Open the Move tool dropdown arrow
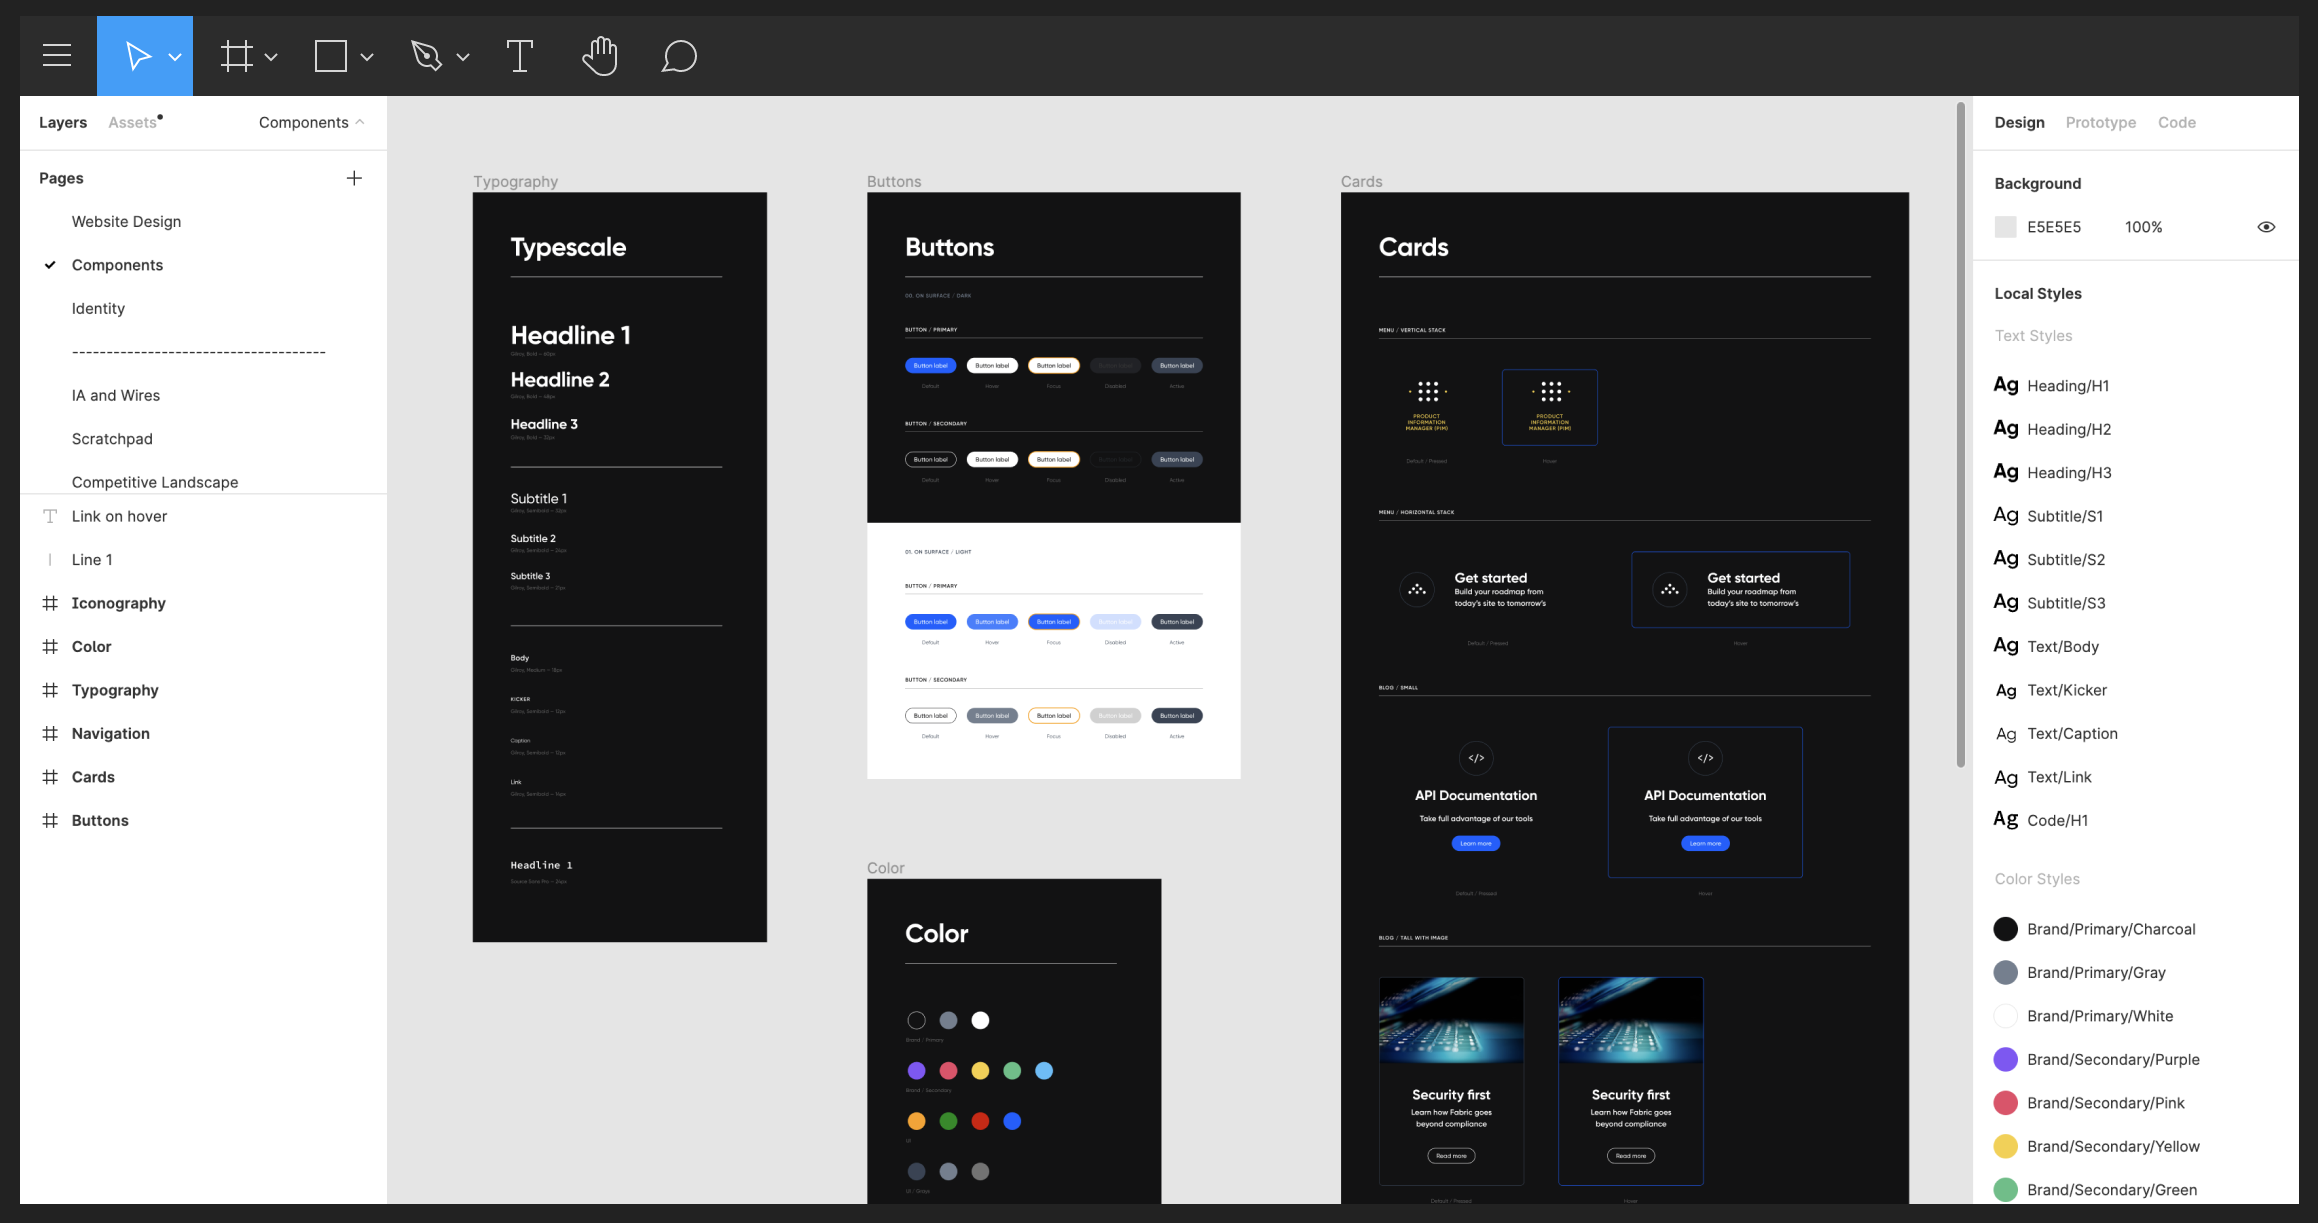The width and height of the screenshot is (2318, 1223). pyautogui.click(x=175, y=57)
